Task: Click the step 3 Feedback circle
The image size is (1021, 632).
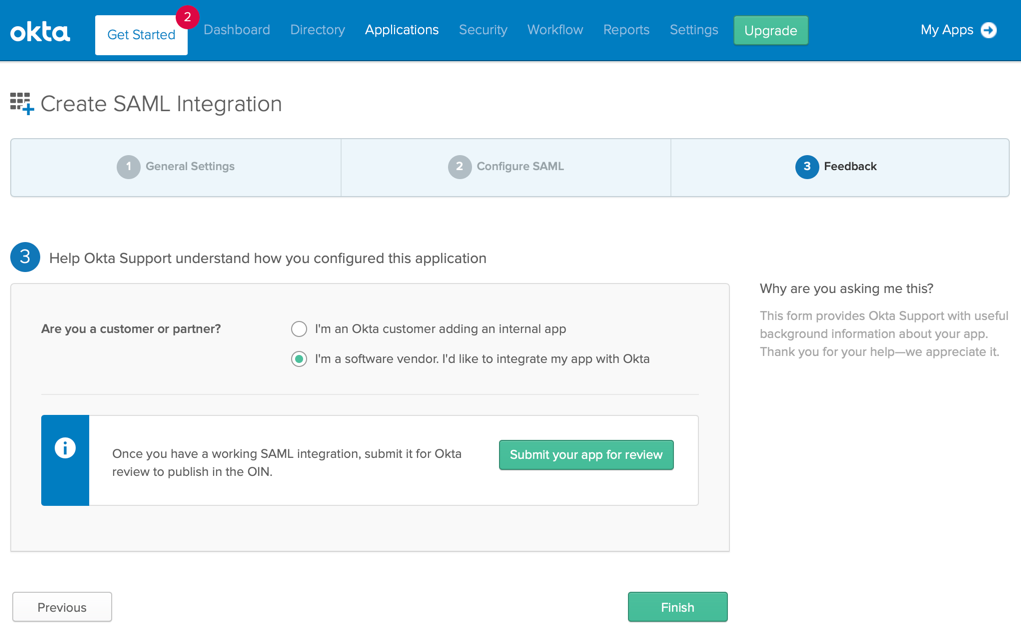Action: [807, 167]
